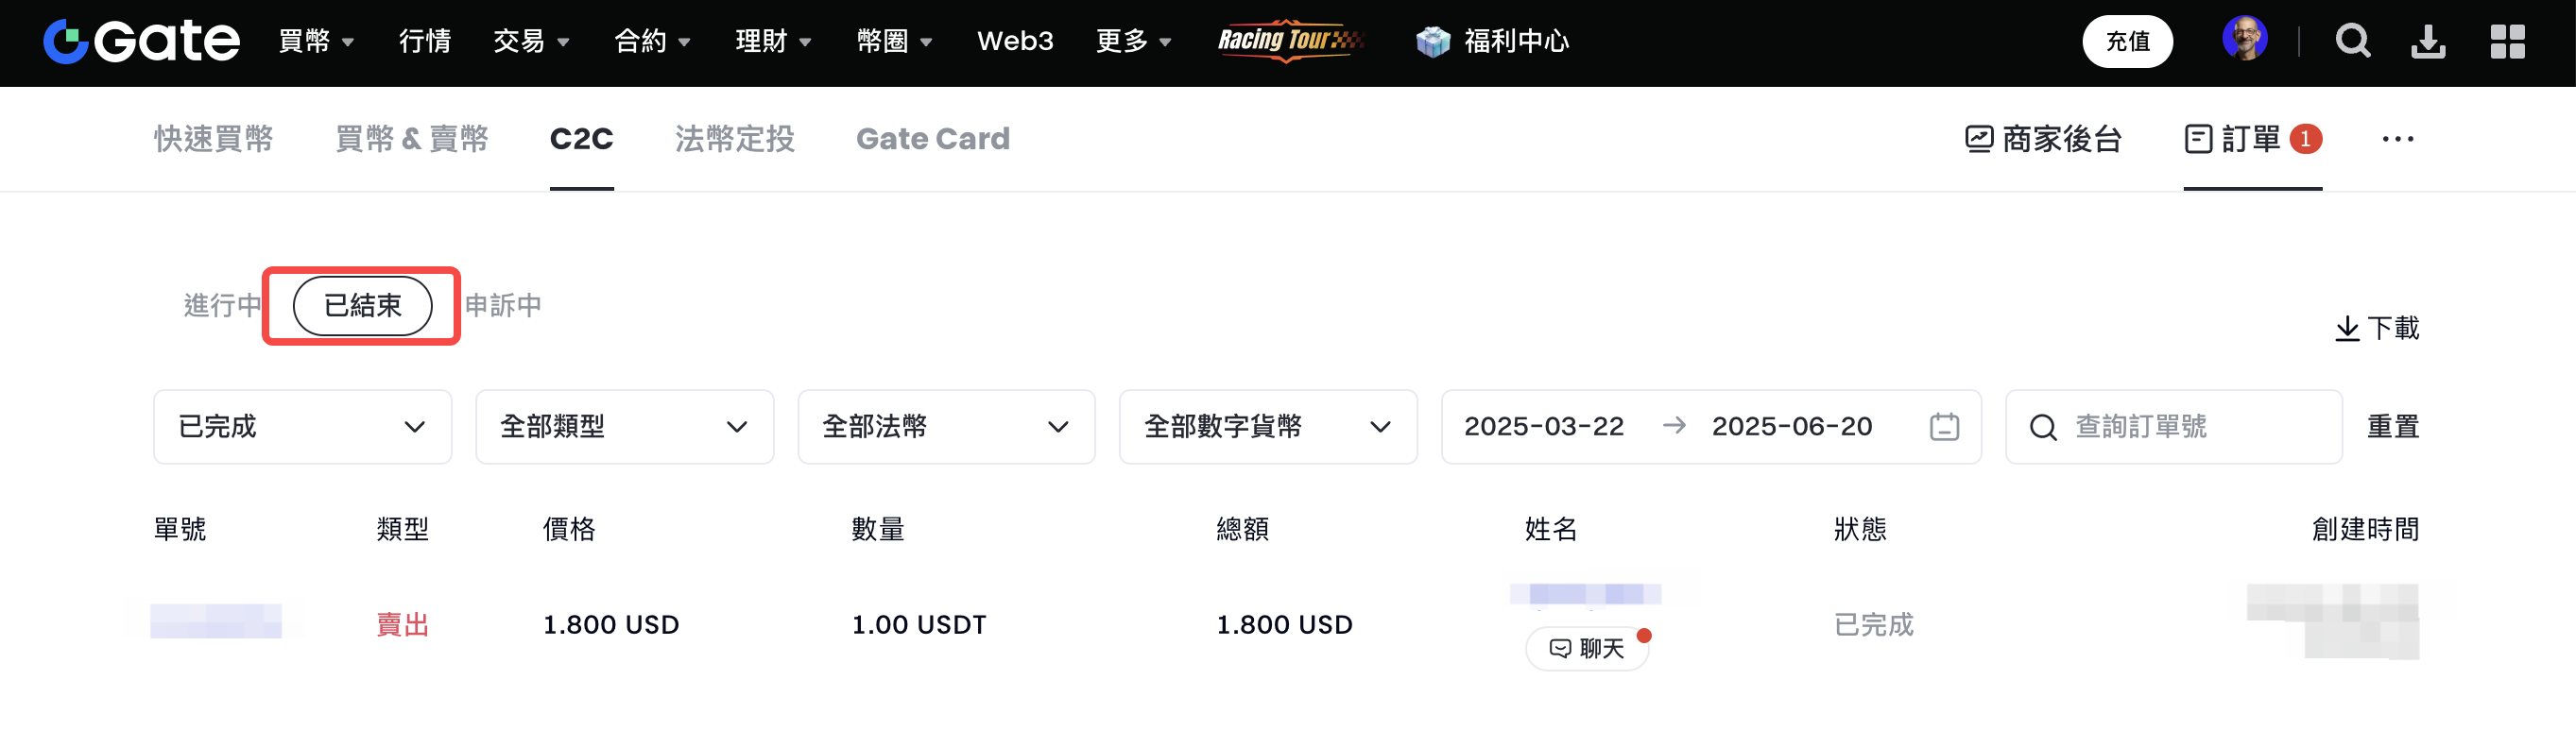The width and height of the screenshot is (2576, 731).
Task: Click the Gate logo icon
Action: click(66, 41)
